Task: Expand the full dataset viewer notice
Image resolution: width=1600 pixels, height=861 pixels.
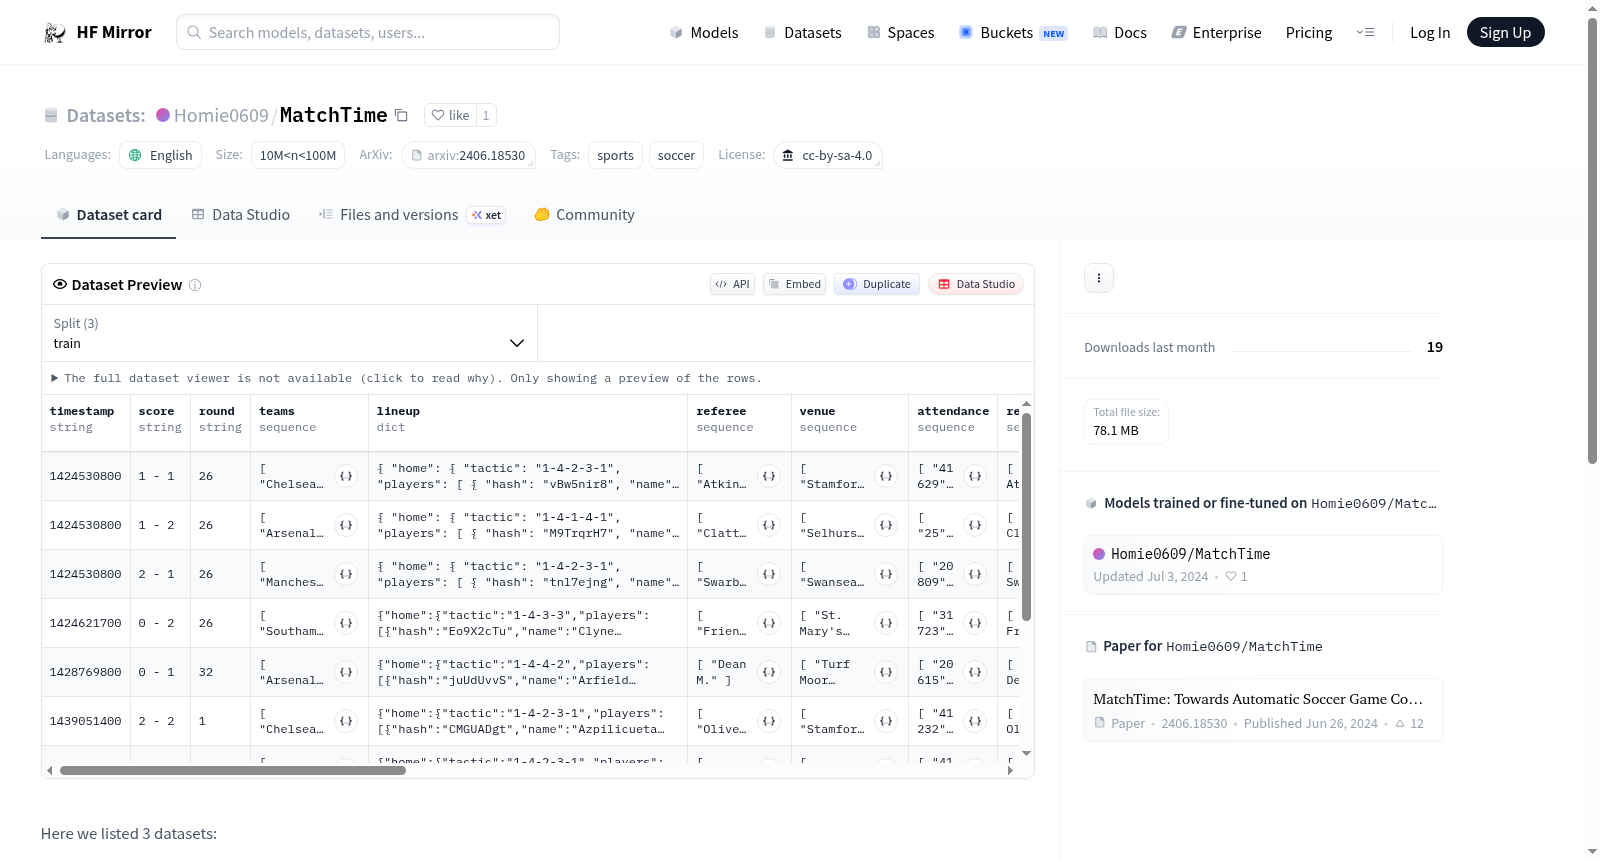Action: click(406, 379)
